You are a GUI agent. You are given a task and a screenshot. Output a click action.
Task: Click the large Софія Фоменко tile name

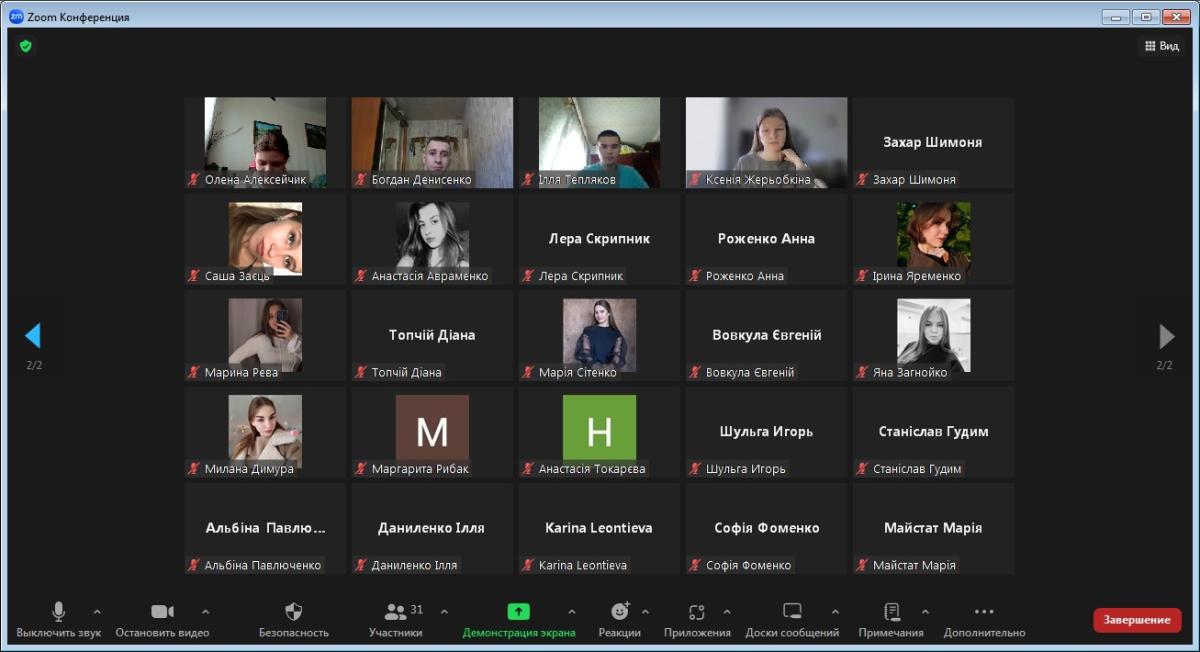click(x=766, y=528)
